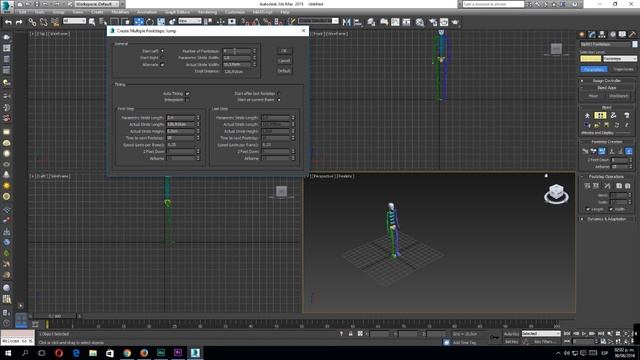The image size is (640, 360).
Task: Open the Workspace Default dropdown
Action: [x=97, y=4]
